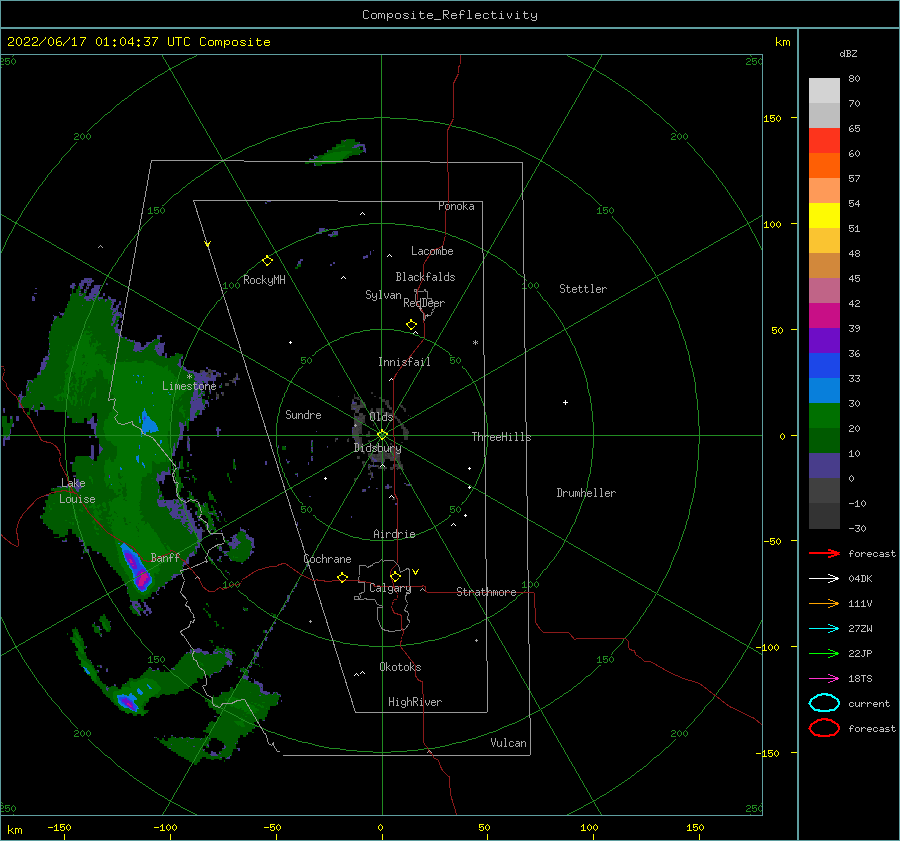Click the HighRiver label
This screenshot has width=900, height=841.
tap(415, 702)
